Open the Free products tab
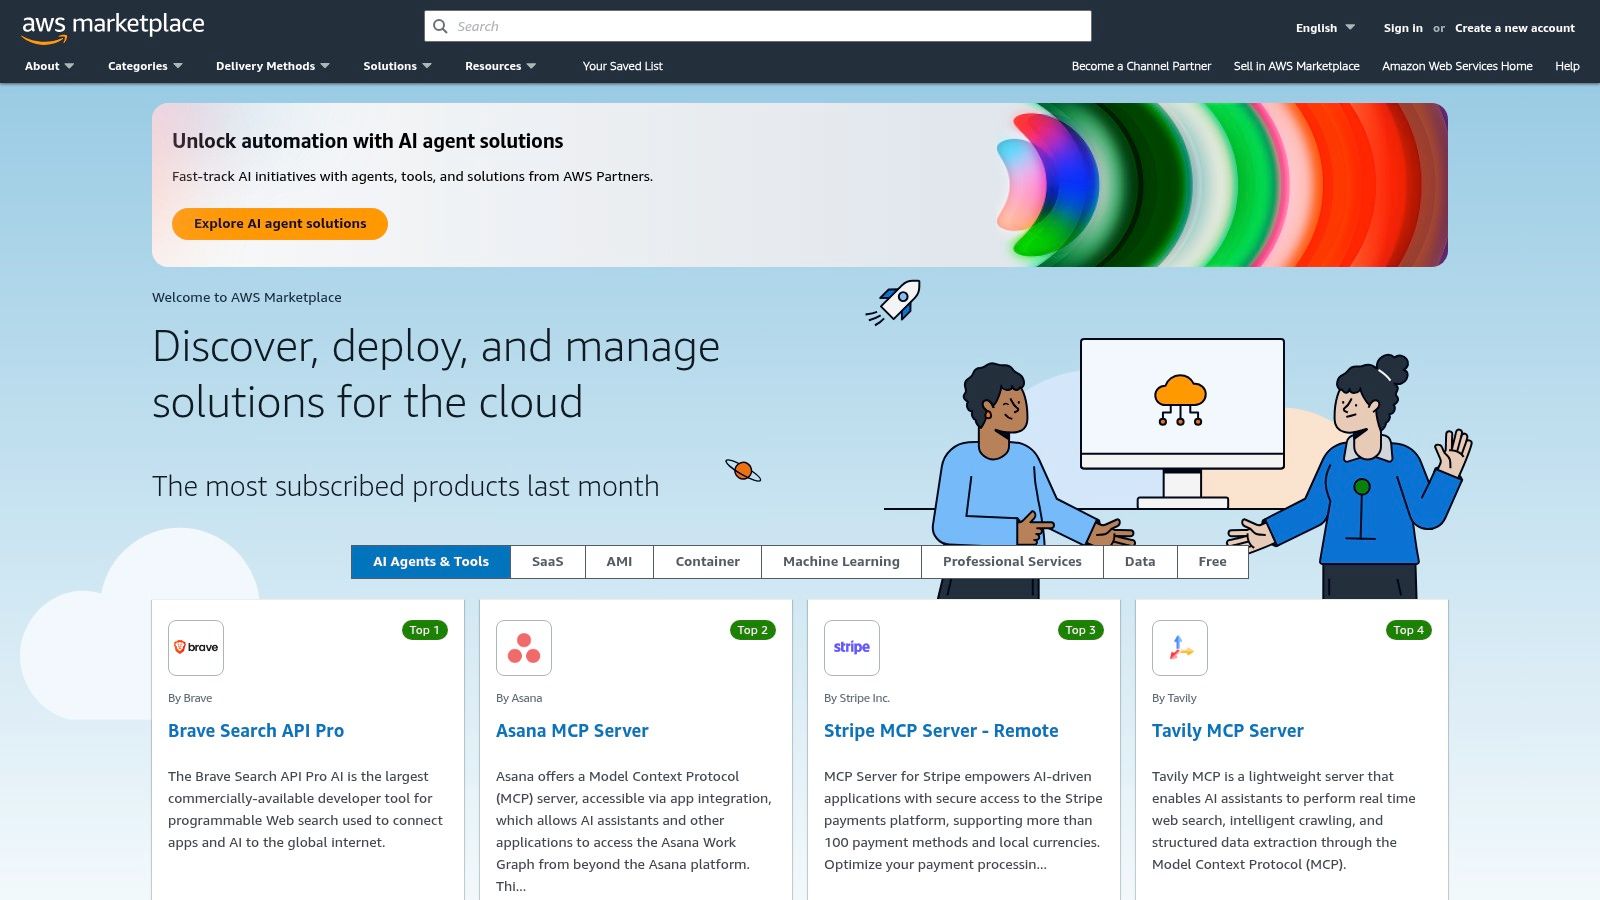Image resolution: width=1600 pixels, height=900 pixels. pyautogui.click(x=1212, y=561)
